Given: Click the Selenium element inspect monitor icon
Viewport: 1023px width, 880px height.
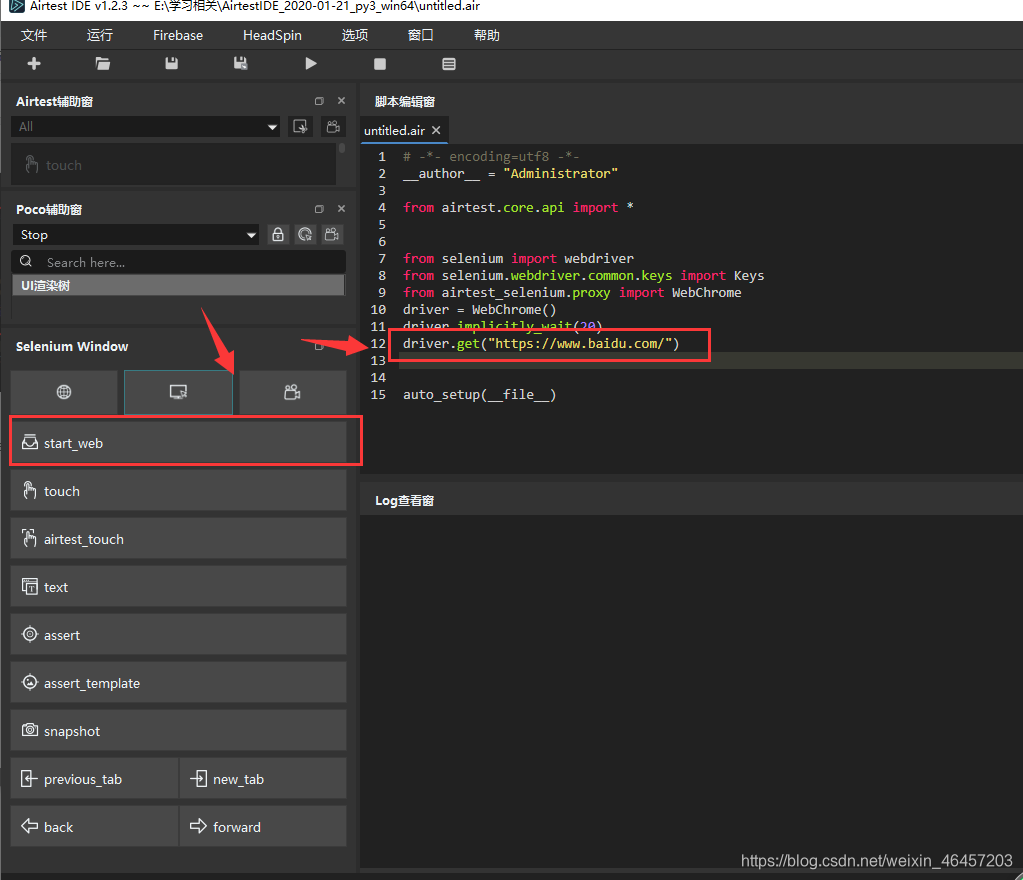Looking at the screenshot, I should 178,392.
